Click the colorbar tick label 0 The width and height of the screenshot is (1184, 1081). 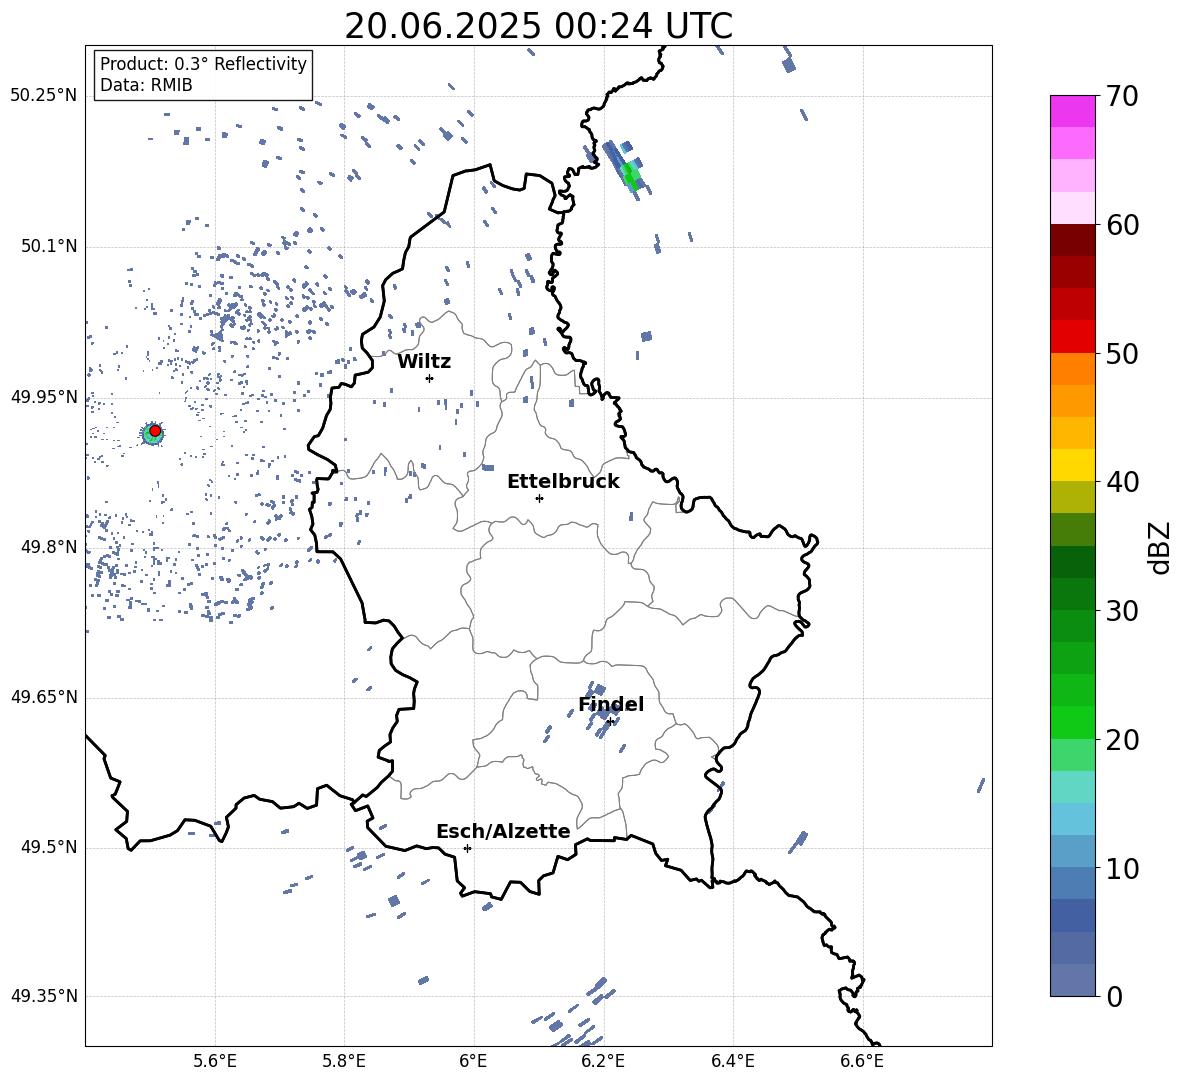point(1114,997)
